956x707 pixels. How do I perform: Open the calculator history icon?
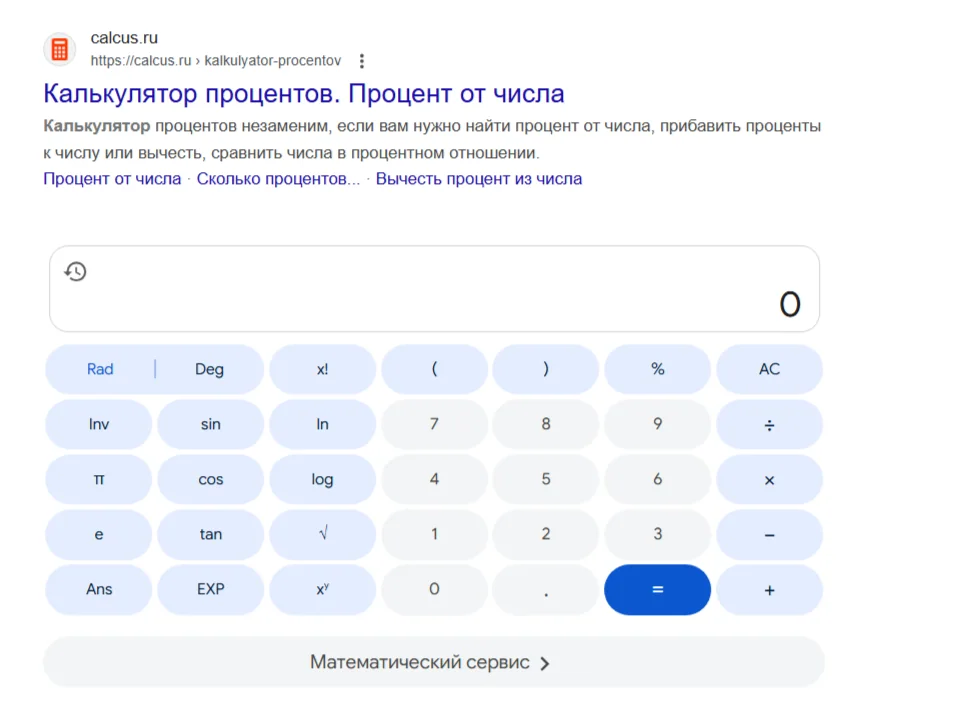click(76, 271)
